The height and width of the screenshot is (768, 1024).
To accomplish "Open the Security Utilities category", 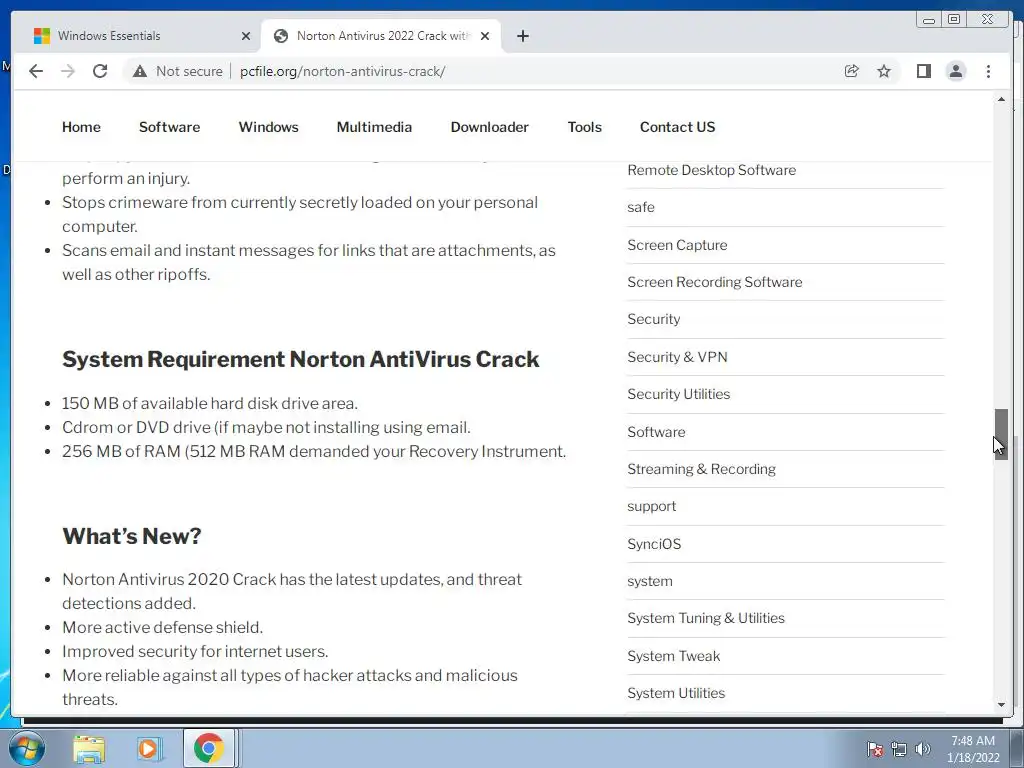I will pyautogui.click(x=679, y=394).
